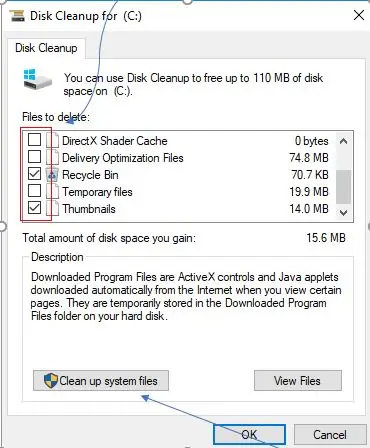Click the shield icon on Clean up system files

coord(51,381)
